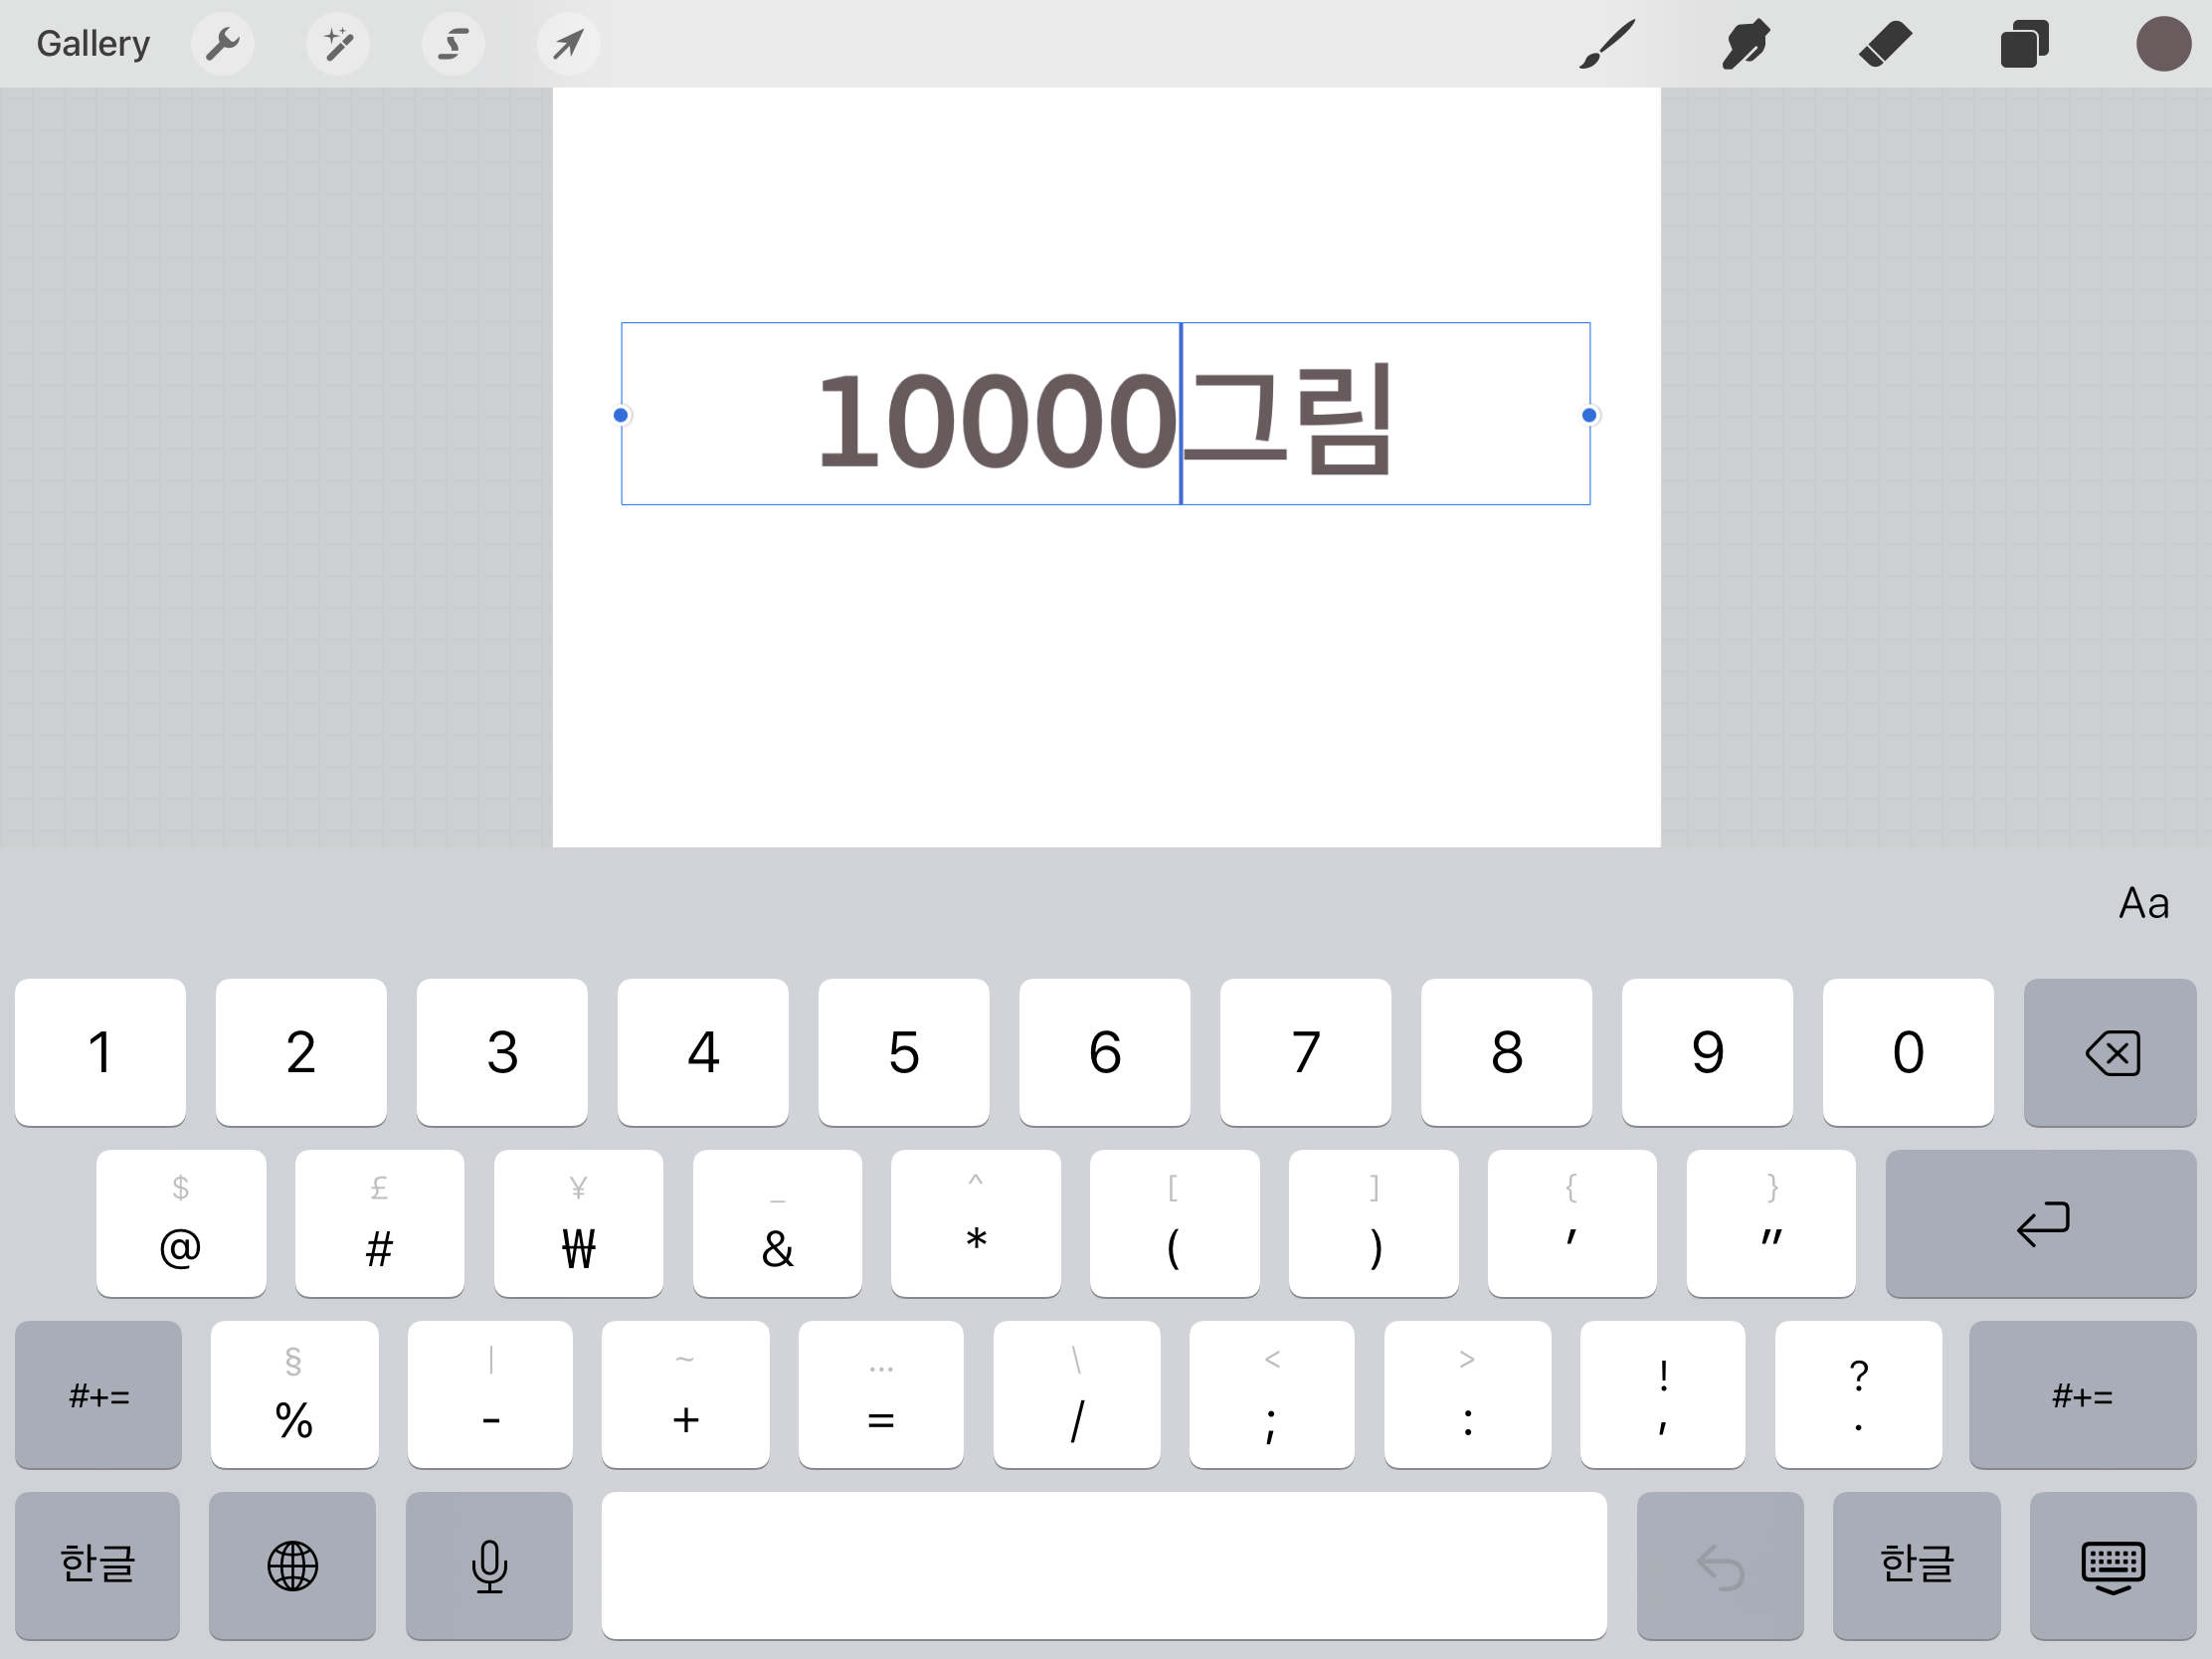The image size is (2212, 1659).
Task: Tap the left #+= symbols key
Action: pyautogui.click(x=99, y=1395)
